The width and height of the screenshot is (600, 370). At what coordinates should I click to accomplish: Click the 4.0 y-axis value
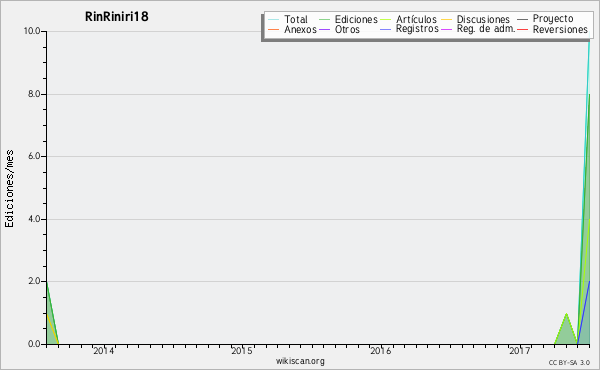tap(34, 219)
